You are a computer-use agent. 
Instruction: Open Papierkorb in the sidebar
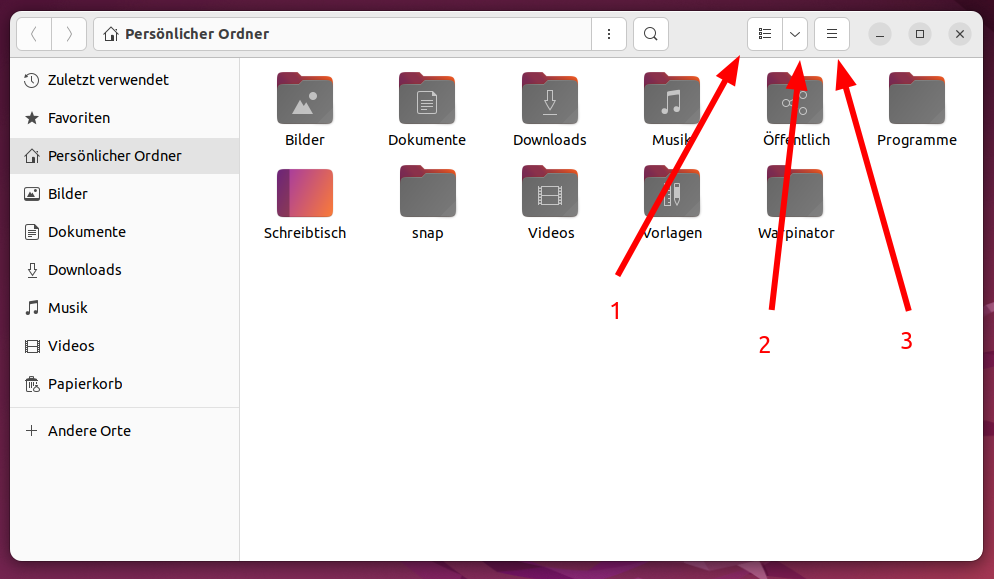(125, 384)
